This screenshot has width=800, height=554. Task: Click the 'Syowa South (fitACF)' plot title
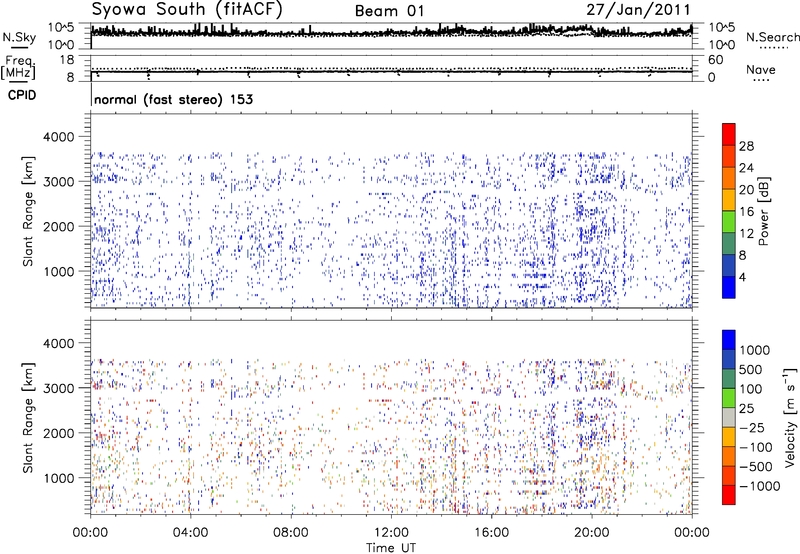coord(187,10)
